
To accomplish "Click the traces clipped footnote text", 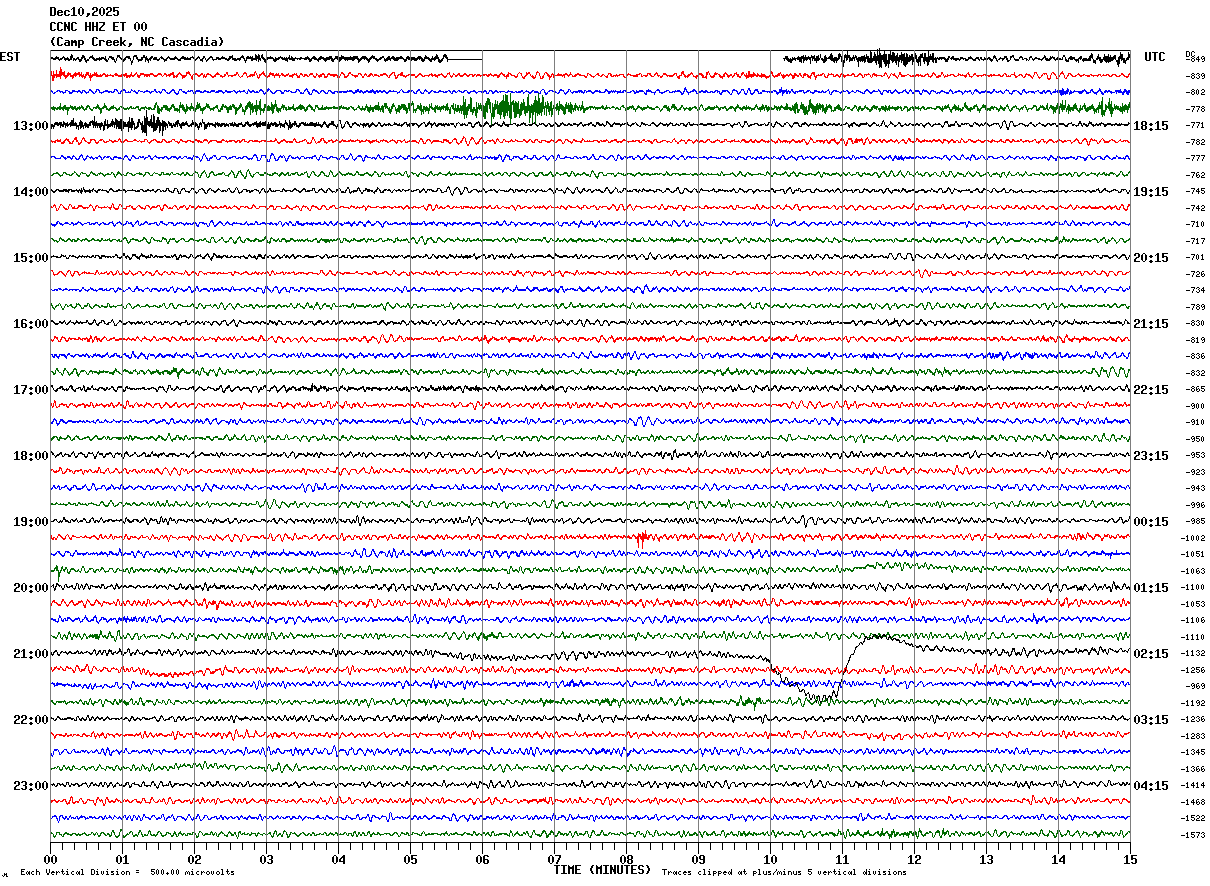I will [784, 873].
